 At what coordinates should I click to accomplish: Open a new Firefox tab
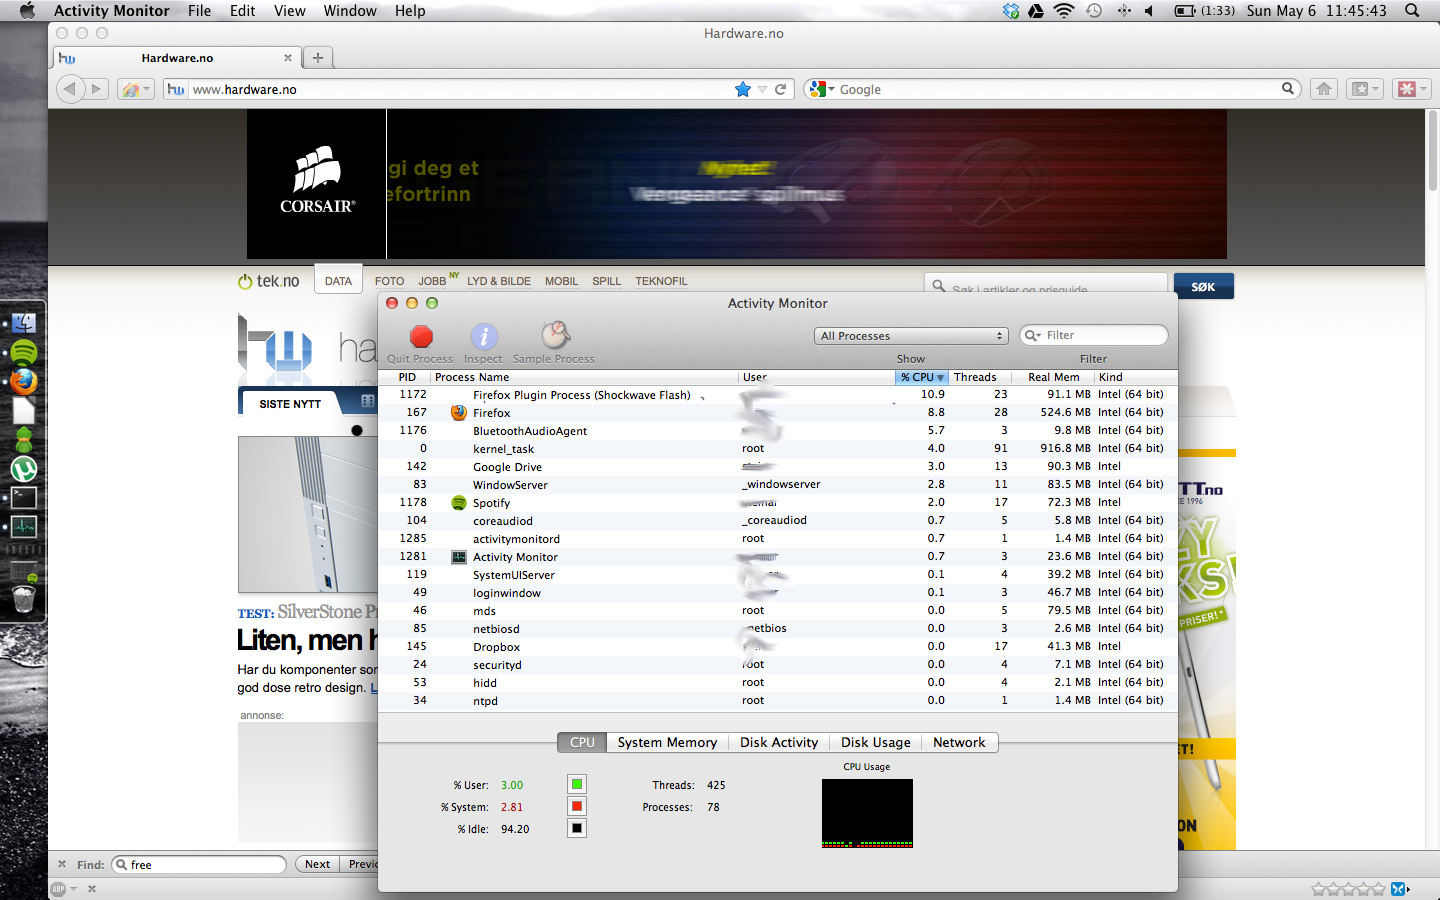click(318, 58)
